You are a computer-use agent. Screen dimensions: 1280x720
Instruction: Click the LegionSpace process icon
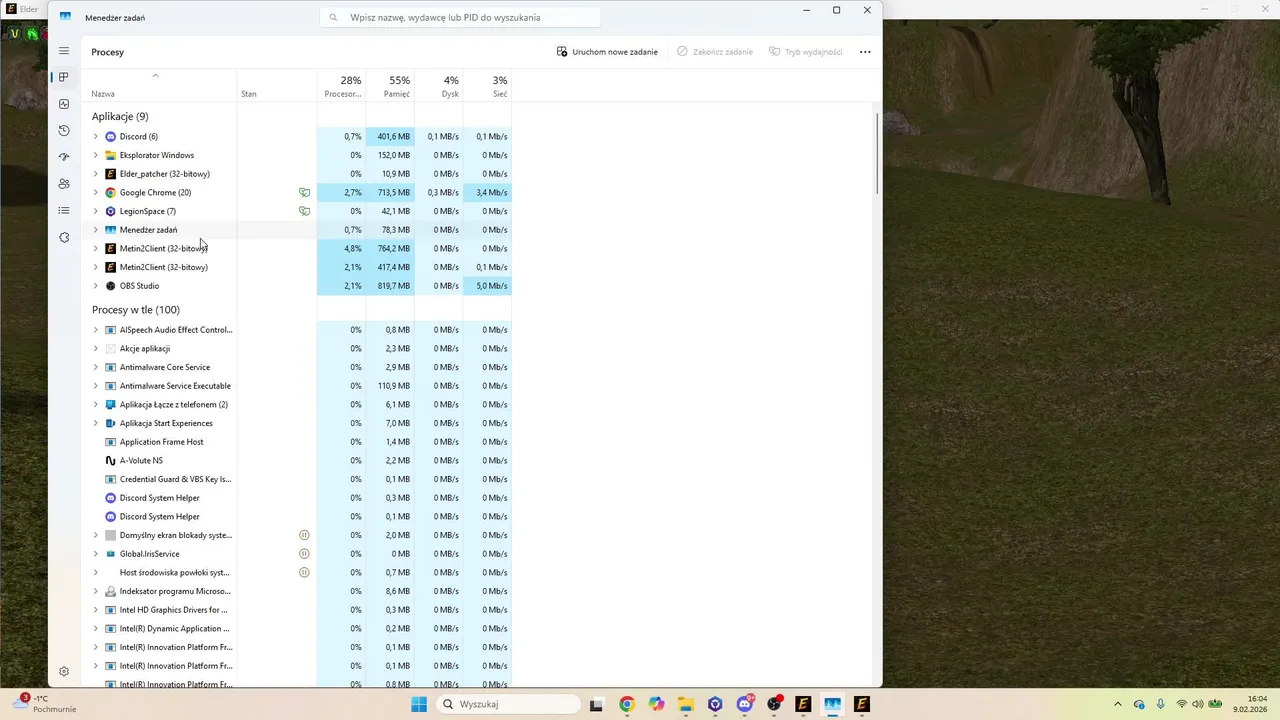[x=111, y=211]
